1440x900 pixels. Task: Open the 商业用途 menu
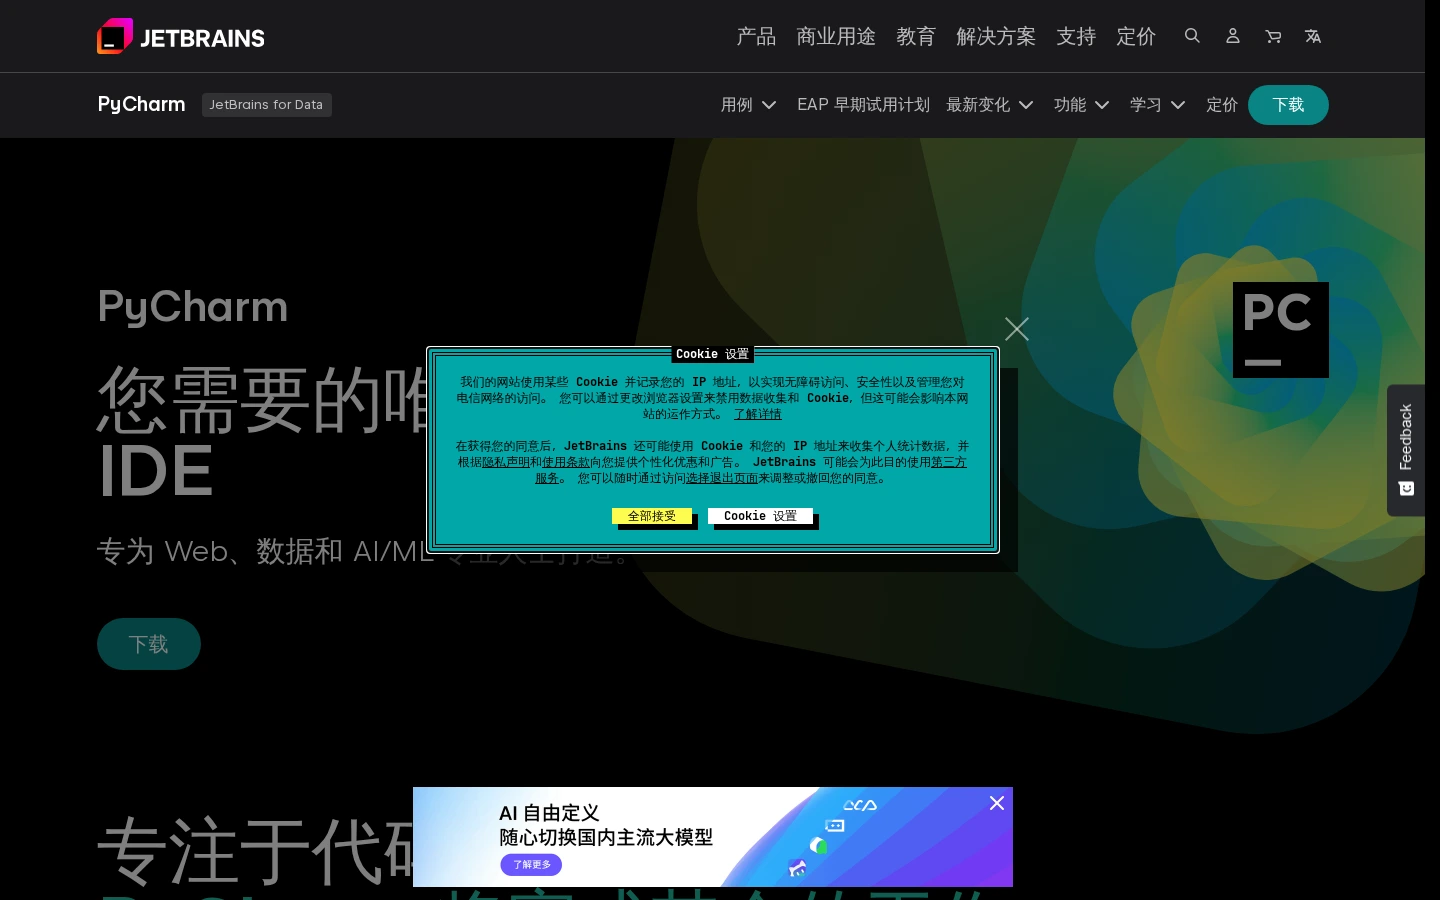[x=836, y=36]
